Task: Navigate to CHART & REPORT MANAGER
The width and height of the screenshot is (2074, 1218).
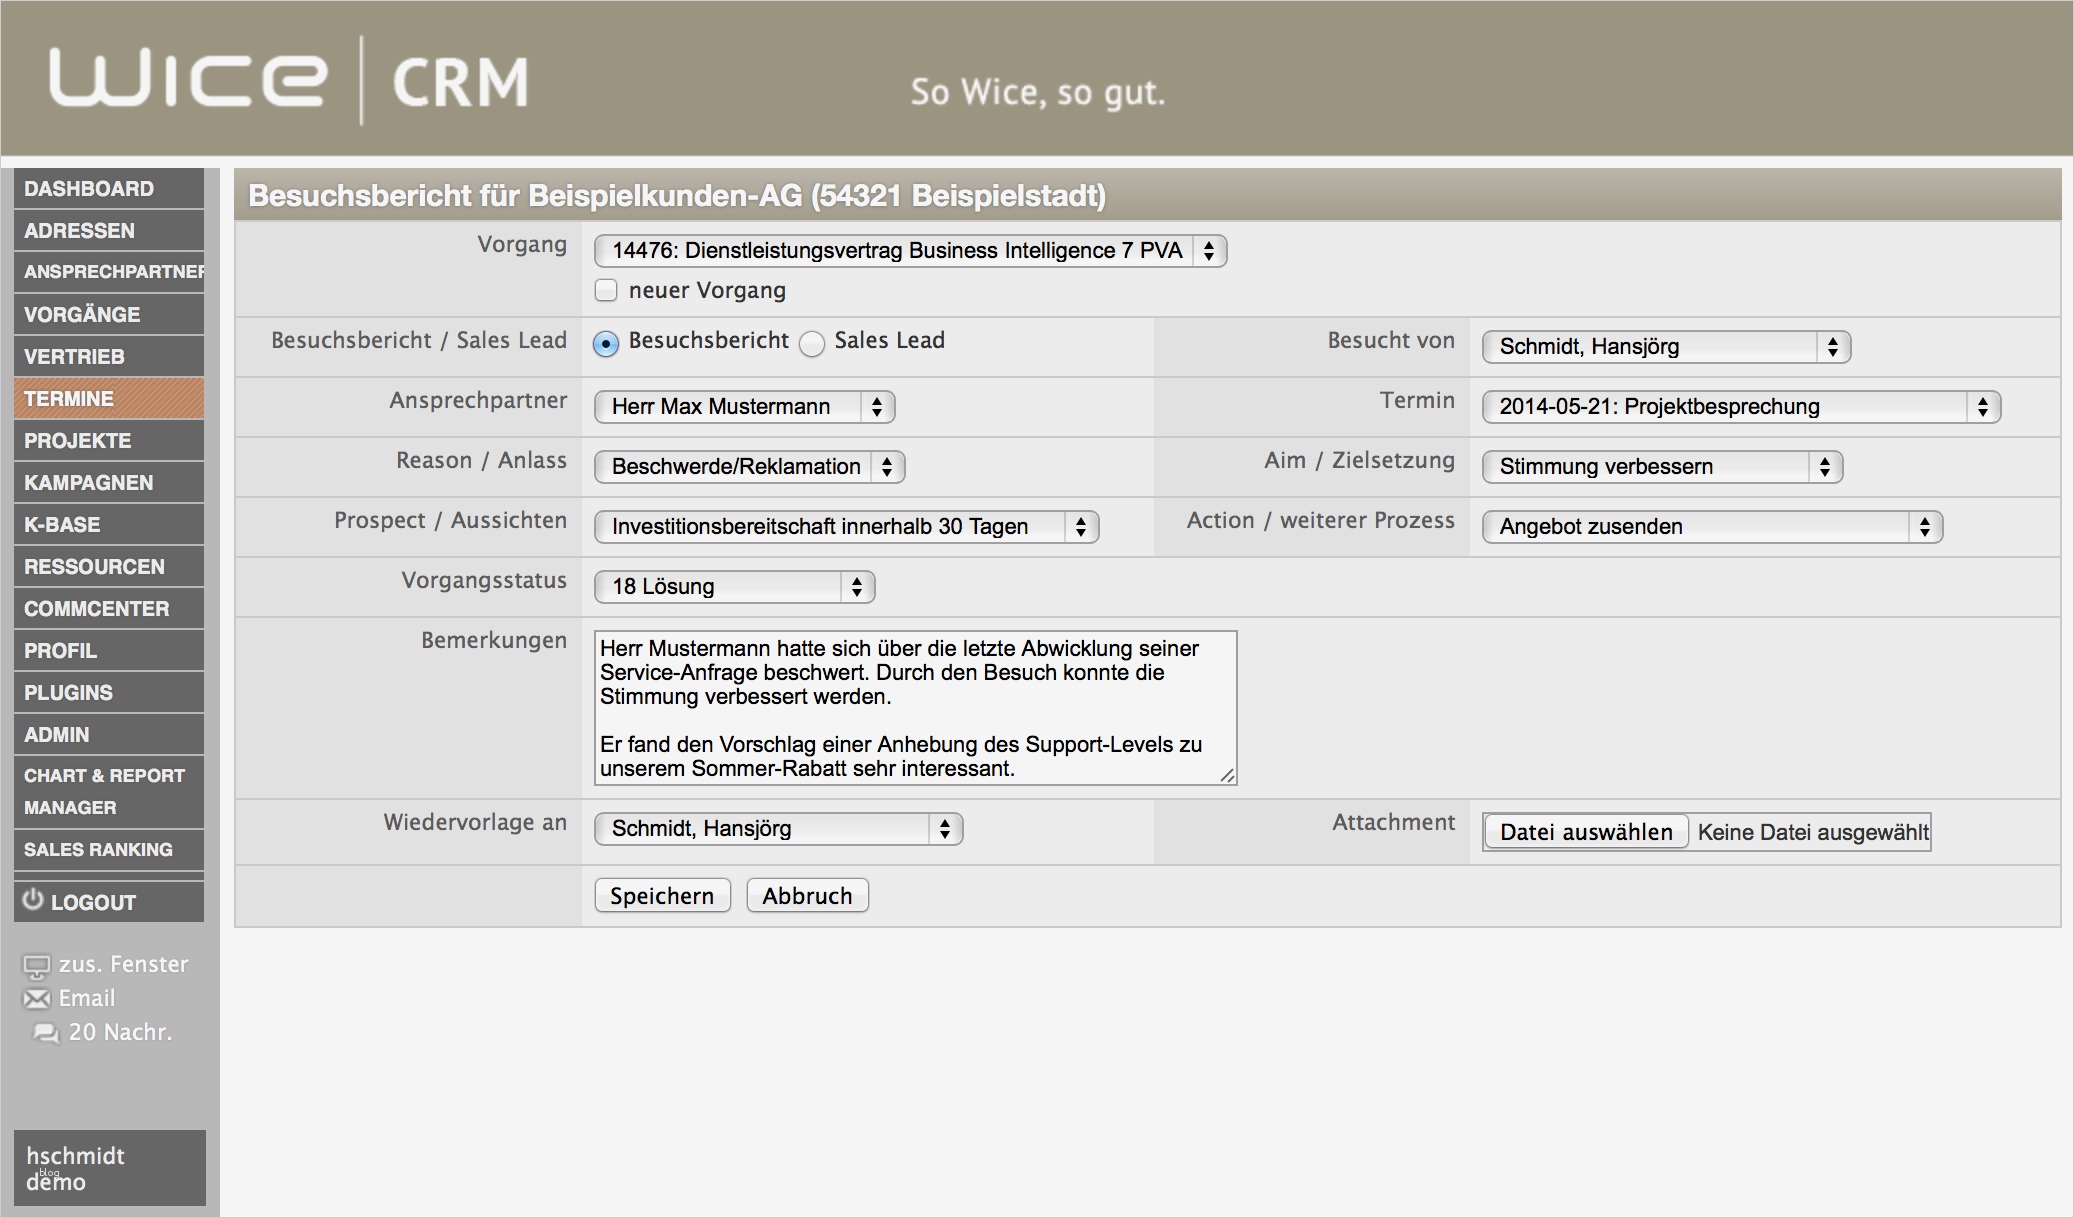Action: (108, 790)
